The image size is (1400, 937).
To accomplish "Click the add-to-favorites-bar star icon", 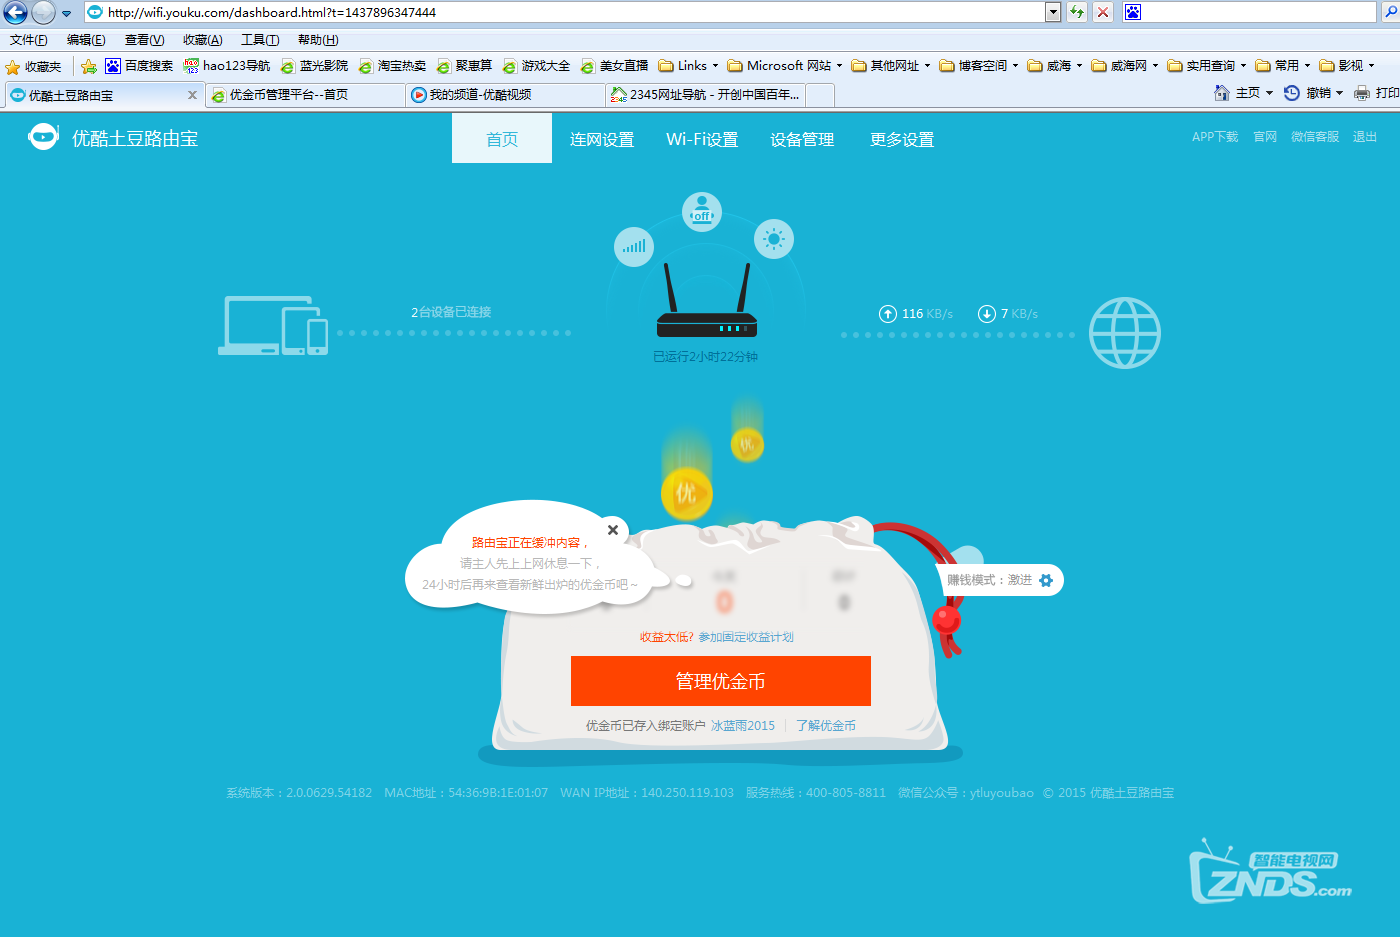I will point(89,66).
